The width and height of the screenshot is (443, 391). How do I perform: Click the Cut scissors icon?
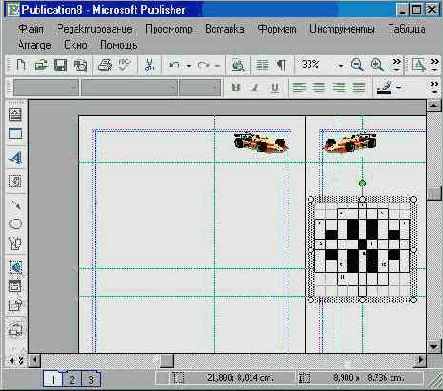click(x=149, y=65)
